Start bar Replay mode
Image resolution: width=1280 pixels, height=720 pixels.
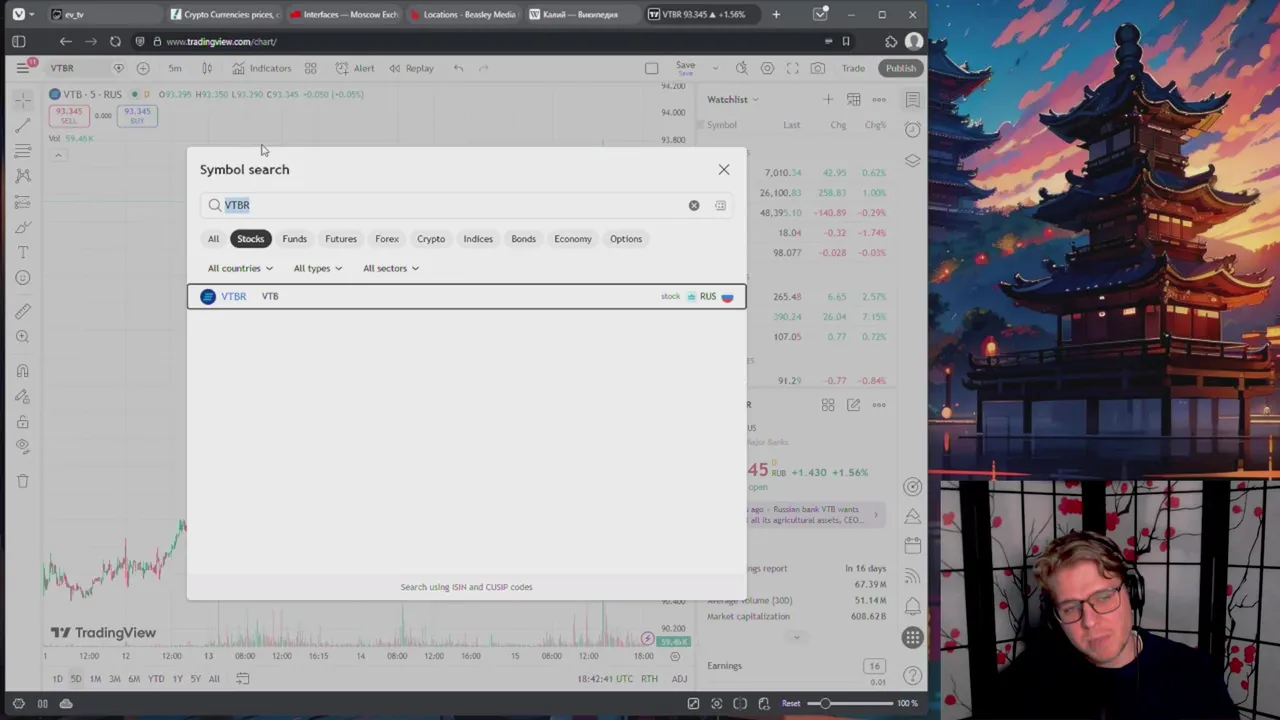point(411,68)
